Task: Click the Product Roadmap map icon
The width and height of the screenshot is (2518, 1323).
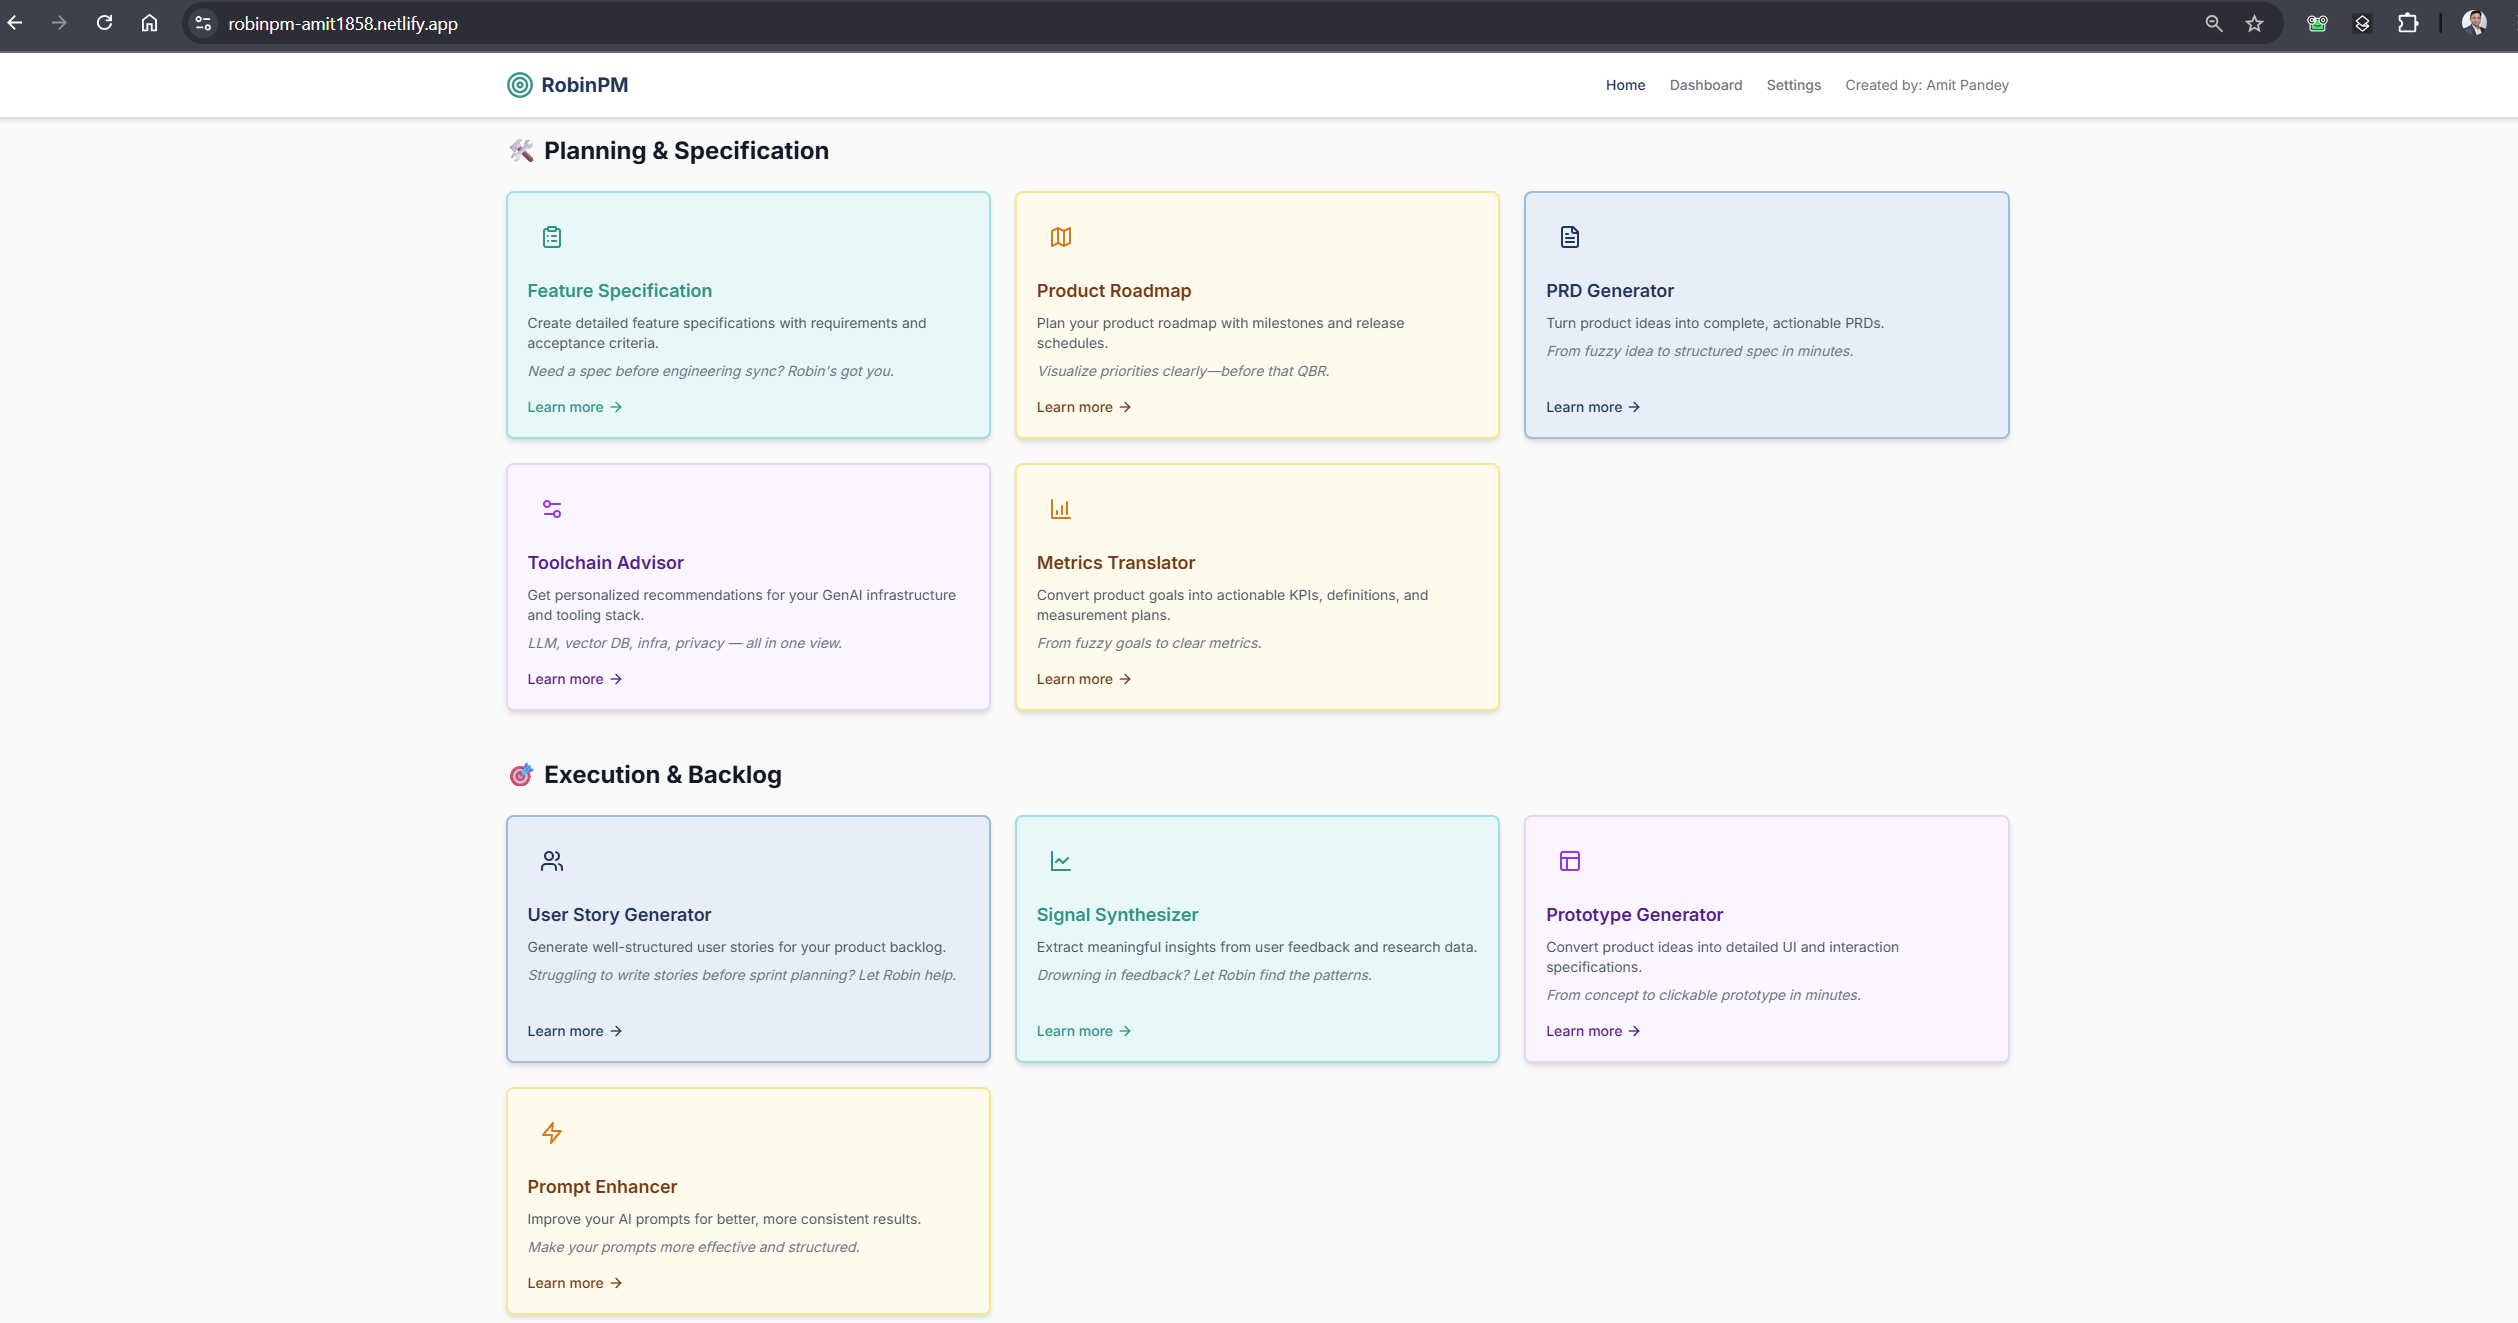Action: coord(1061,237)
